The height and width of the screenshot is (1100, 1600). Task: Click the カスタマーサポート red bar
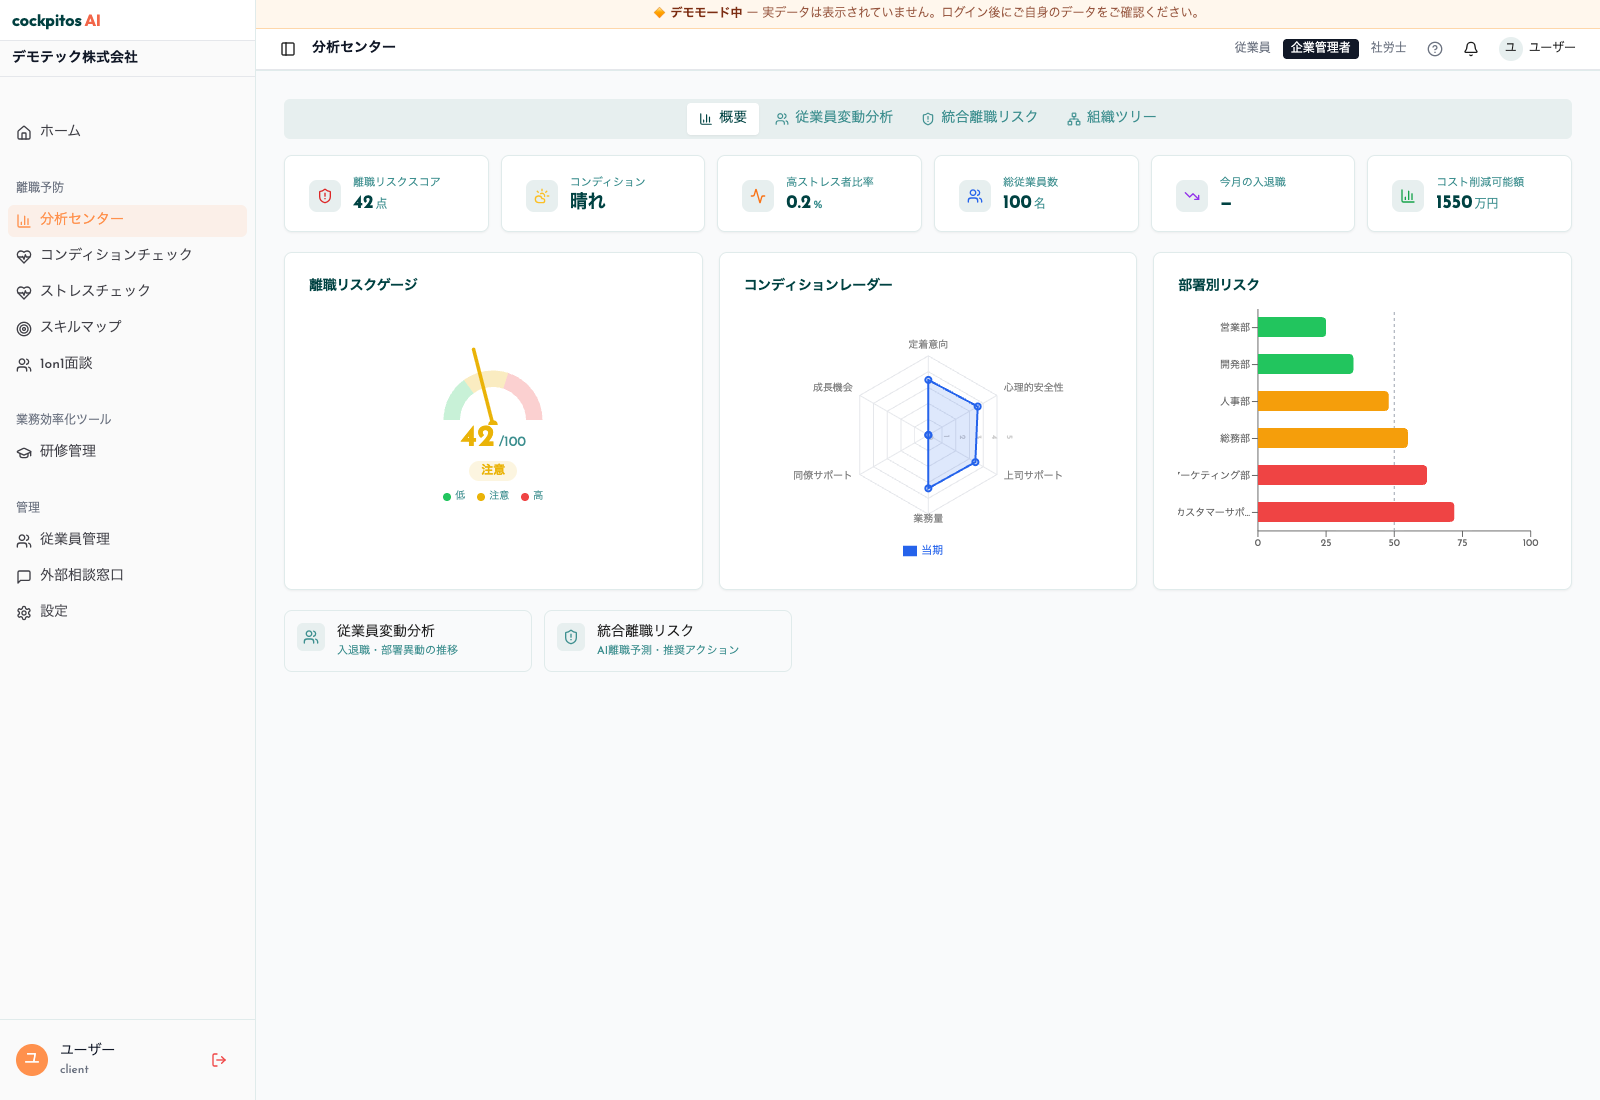(1356, 512)
